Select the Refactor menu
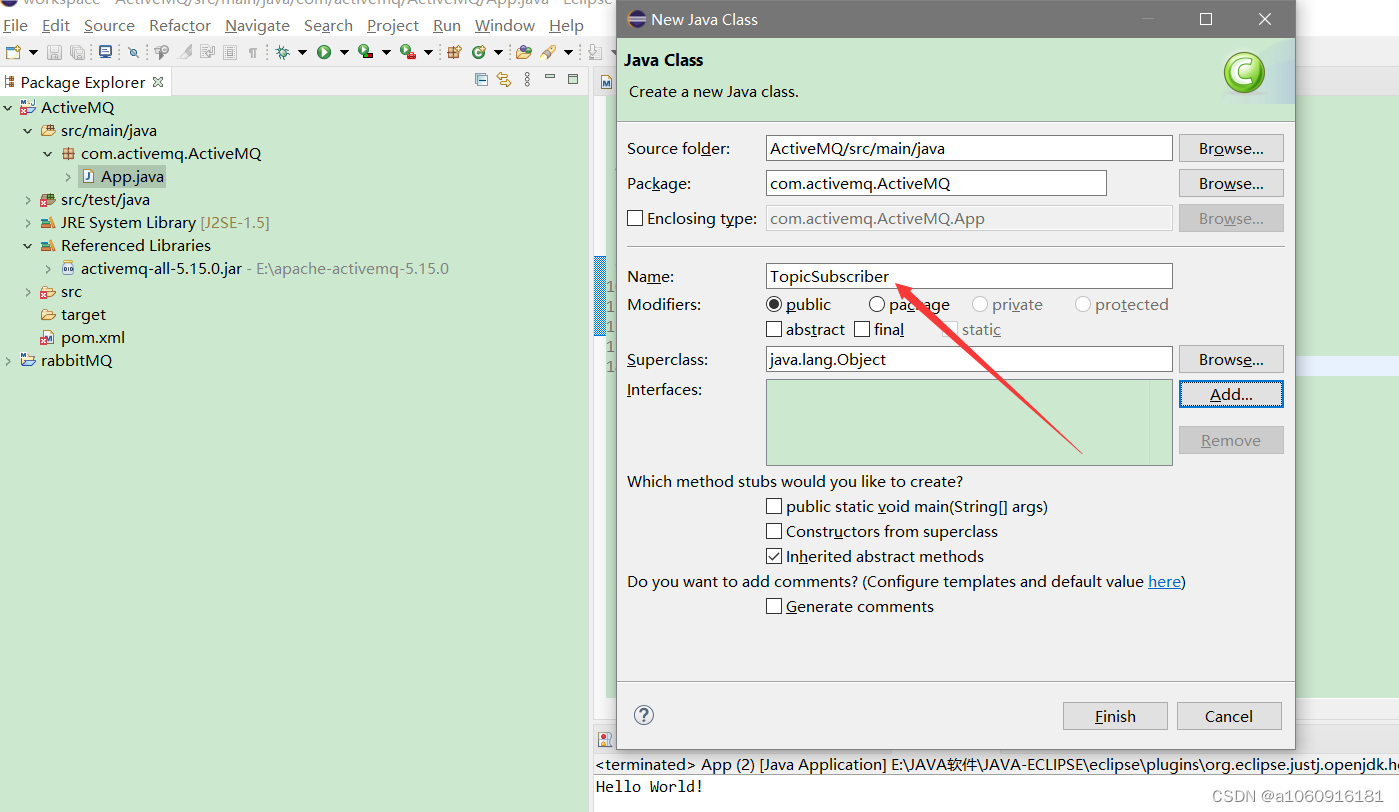The image size is (1399, 812). coord(180,25)
